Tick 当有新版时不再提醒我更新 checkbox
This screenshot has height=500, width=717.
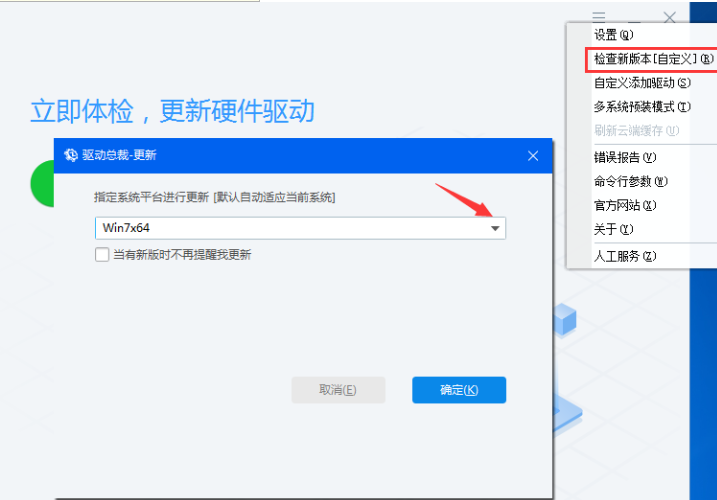click(x=102, y=254)
